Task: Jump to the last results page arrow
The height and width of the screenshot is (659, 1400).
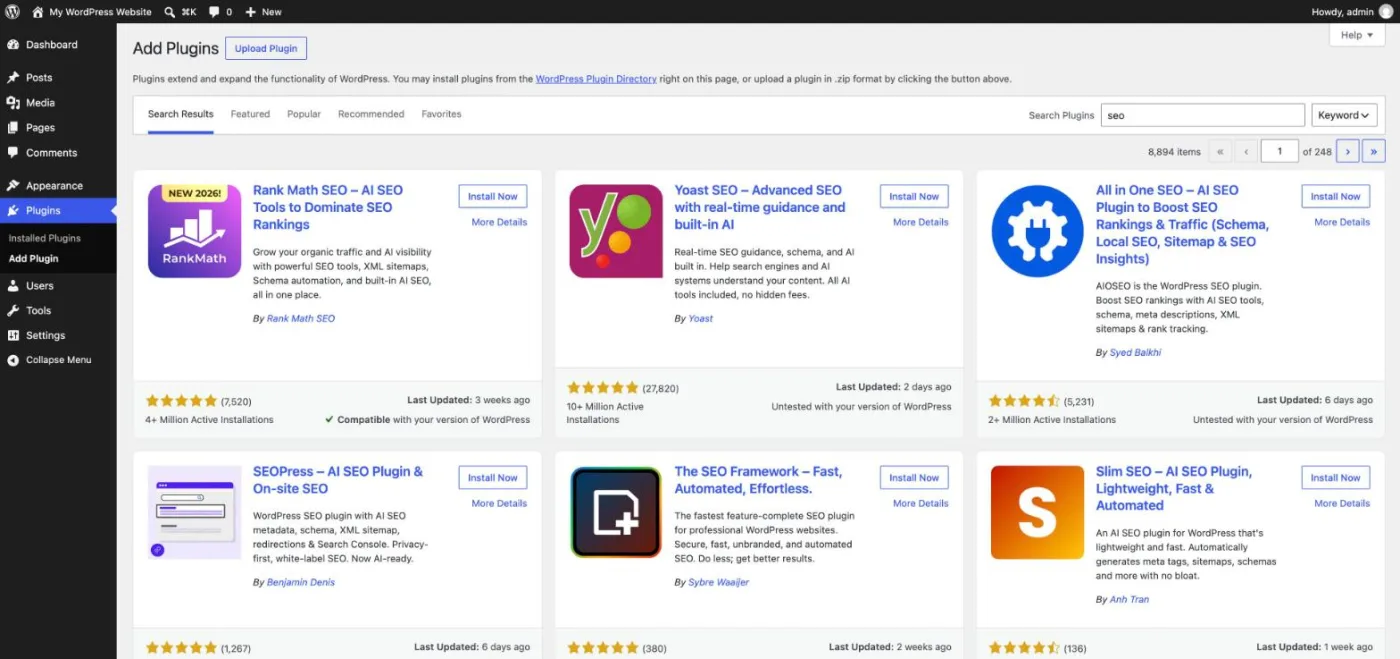Action: point(1374,151)
